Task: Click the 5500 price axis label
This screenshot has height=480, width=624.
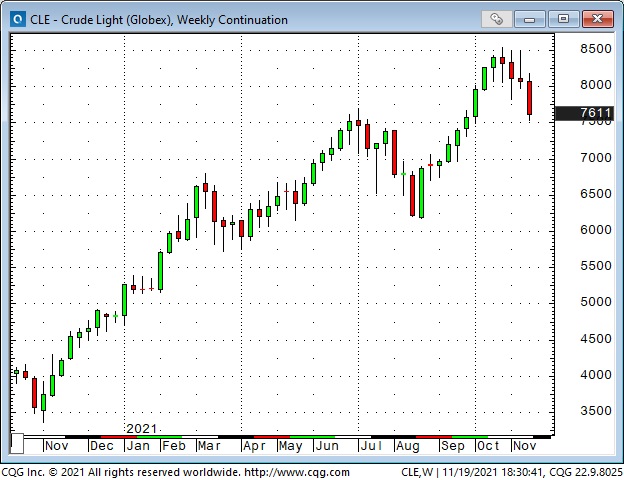Action: point(596,266)
